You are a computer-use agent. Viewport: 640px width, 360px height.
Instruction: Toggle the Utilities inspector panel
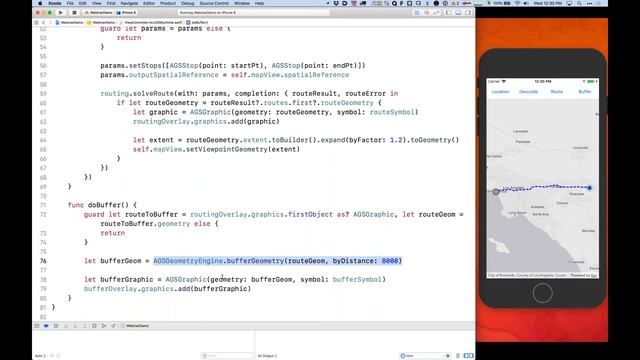coord(468,13)
